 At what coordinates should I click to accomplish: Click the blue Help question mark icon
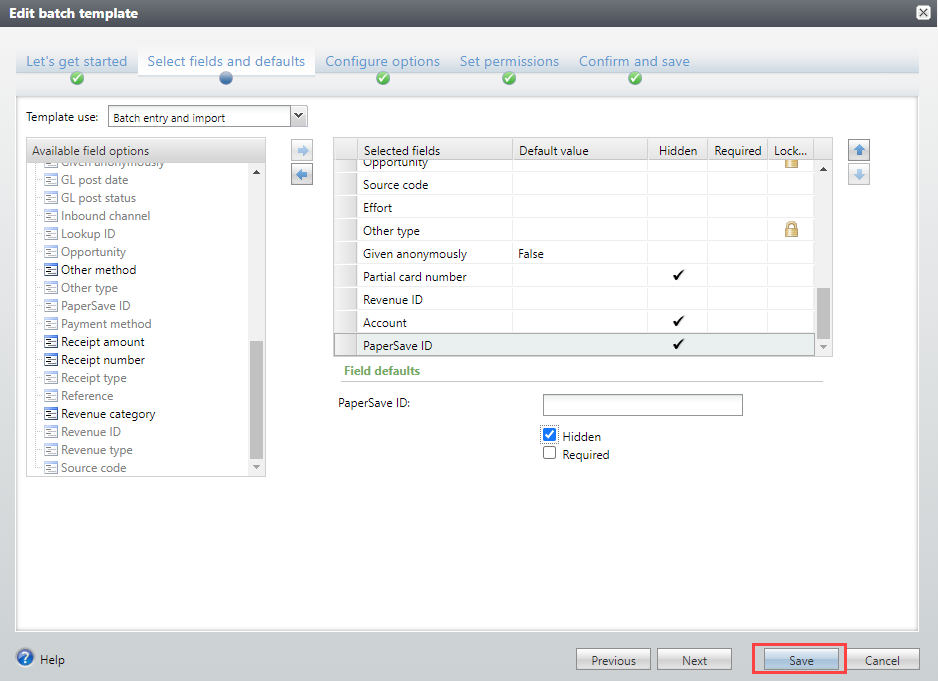coord(26,658)
